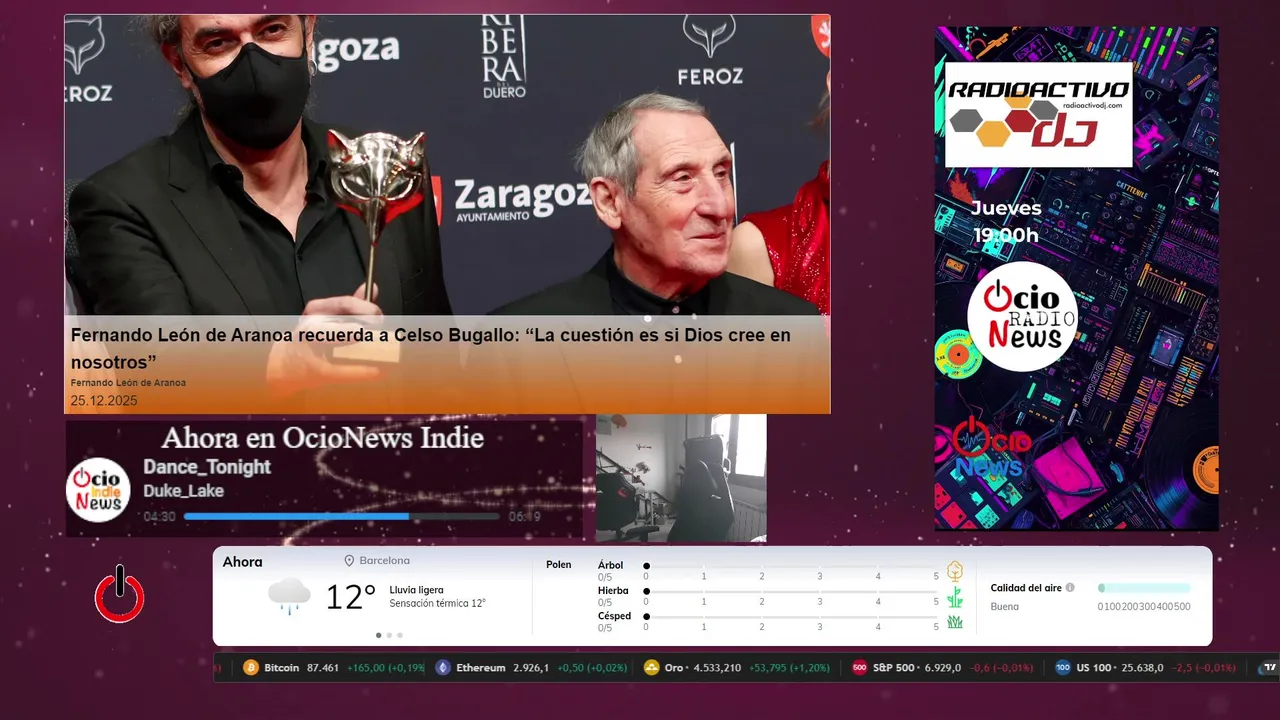
Task: Open the S&P 500 red badge icon
Action: coord(859,668)
